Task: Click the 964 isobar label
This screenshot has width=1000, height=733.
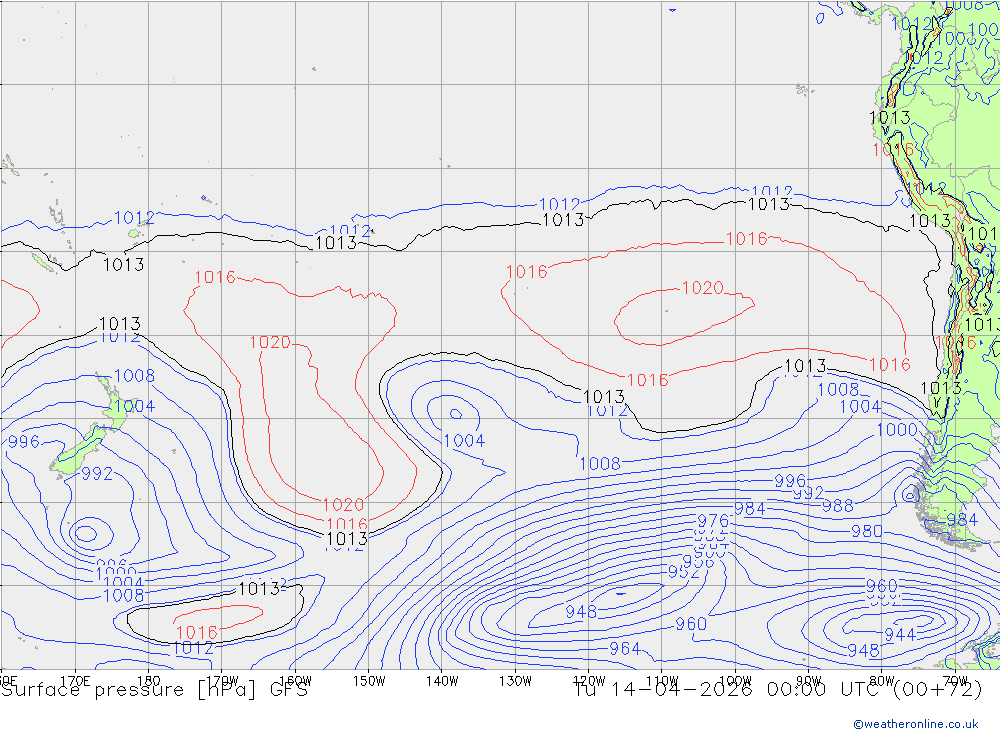Action: coord(624,648)
